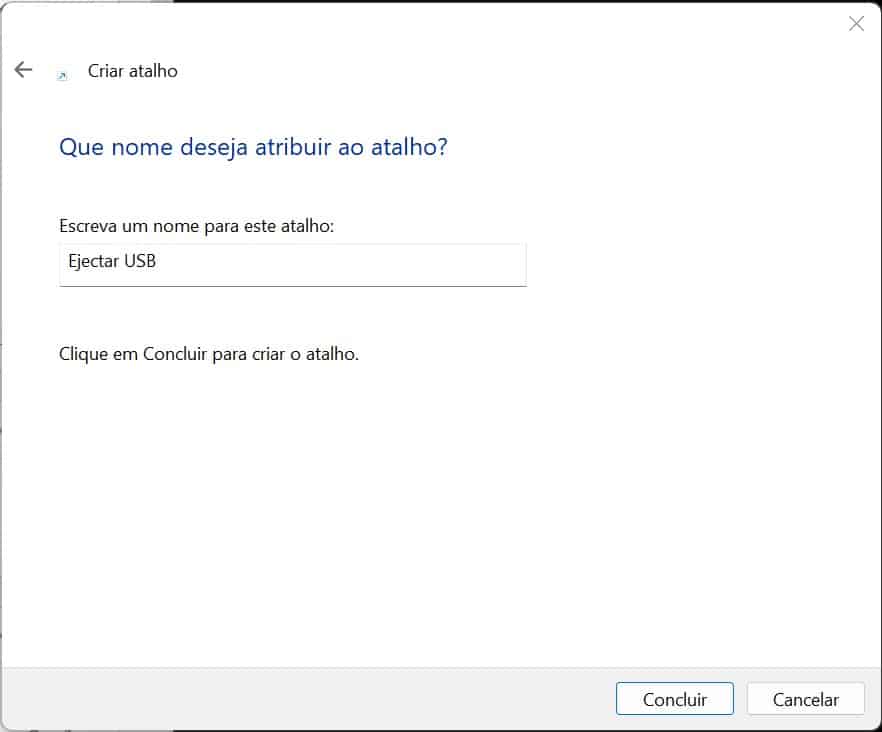The image size is (882, 732).
Task: Click the shortcut icon beside Criar atalho
Action: pos(62,74)
